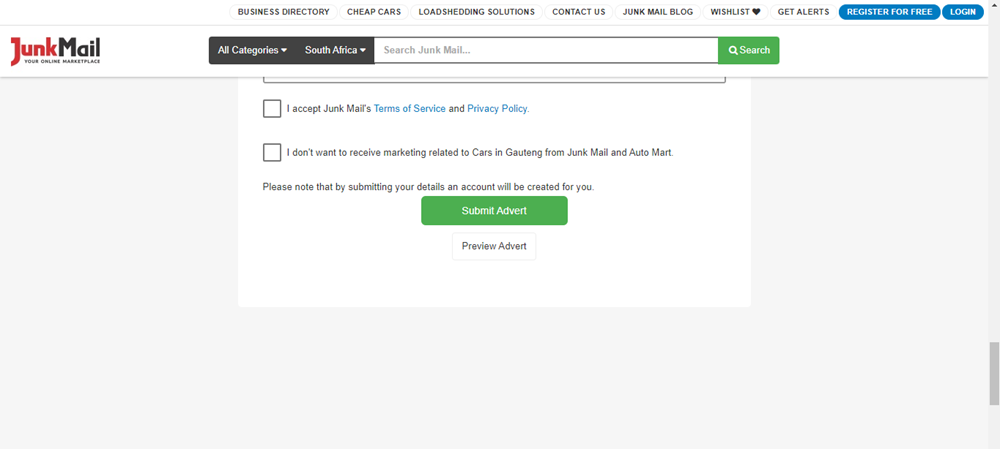1000x449 pixels.
Task: Tick the no marketing checkbox
Action: [x=272, y=153]
